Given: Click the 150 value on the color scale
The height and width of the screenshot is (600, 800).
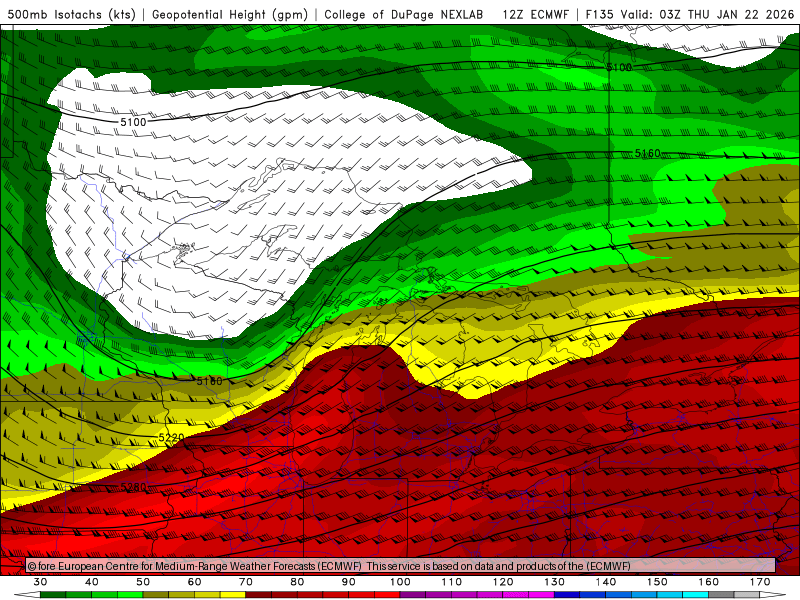Looking at the screenshot, I should (x=658, y=582).
